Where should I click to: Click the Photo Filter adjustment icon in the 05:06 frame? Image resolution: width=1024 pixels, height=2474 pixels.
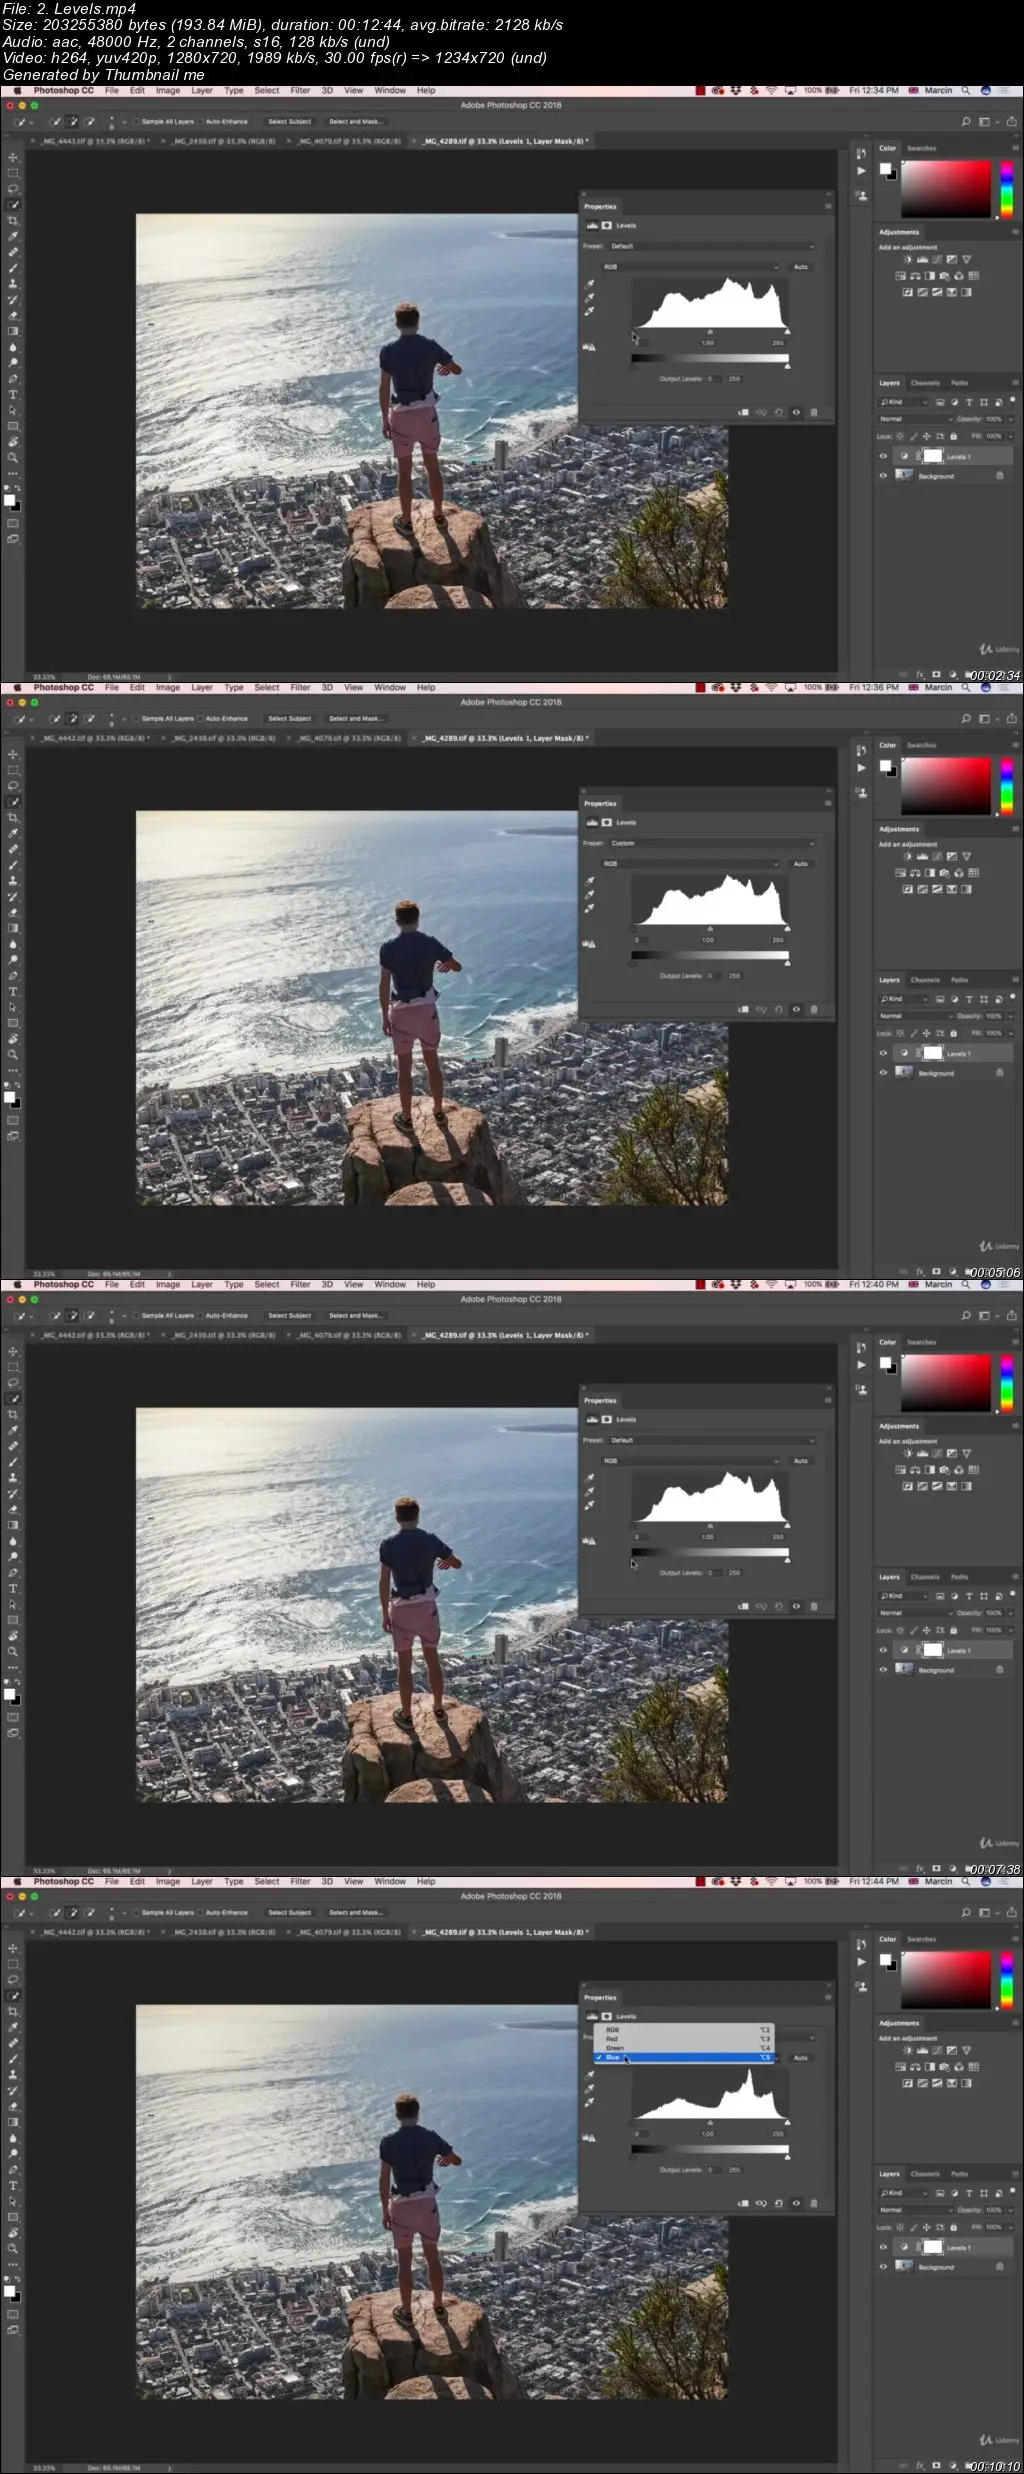click(944, 873)
